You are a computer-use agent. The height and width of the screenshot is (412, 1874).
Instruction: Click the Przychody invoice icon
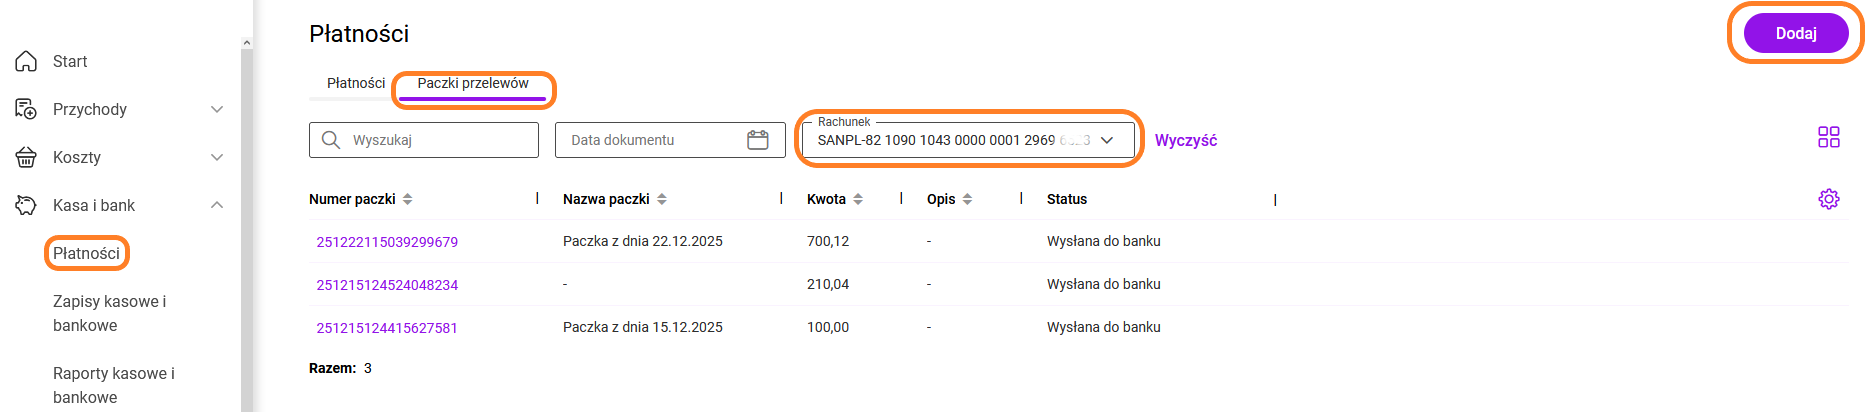coord(26,109)
